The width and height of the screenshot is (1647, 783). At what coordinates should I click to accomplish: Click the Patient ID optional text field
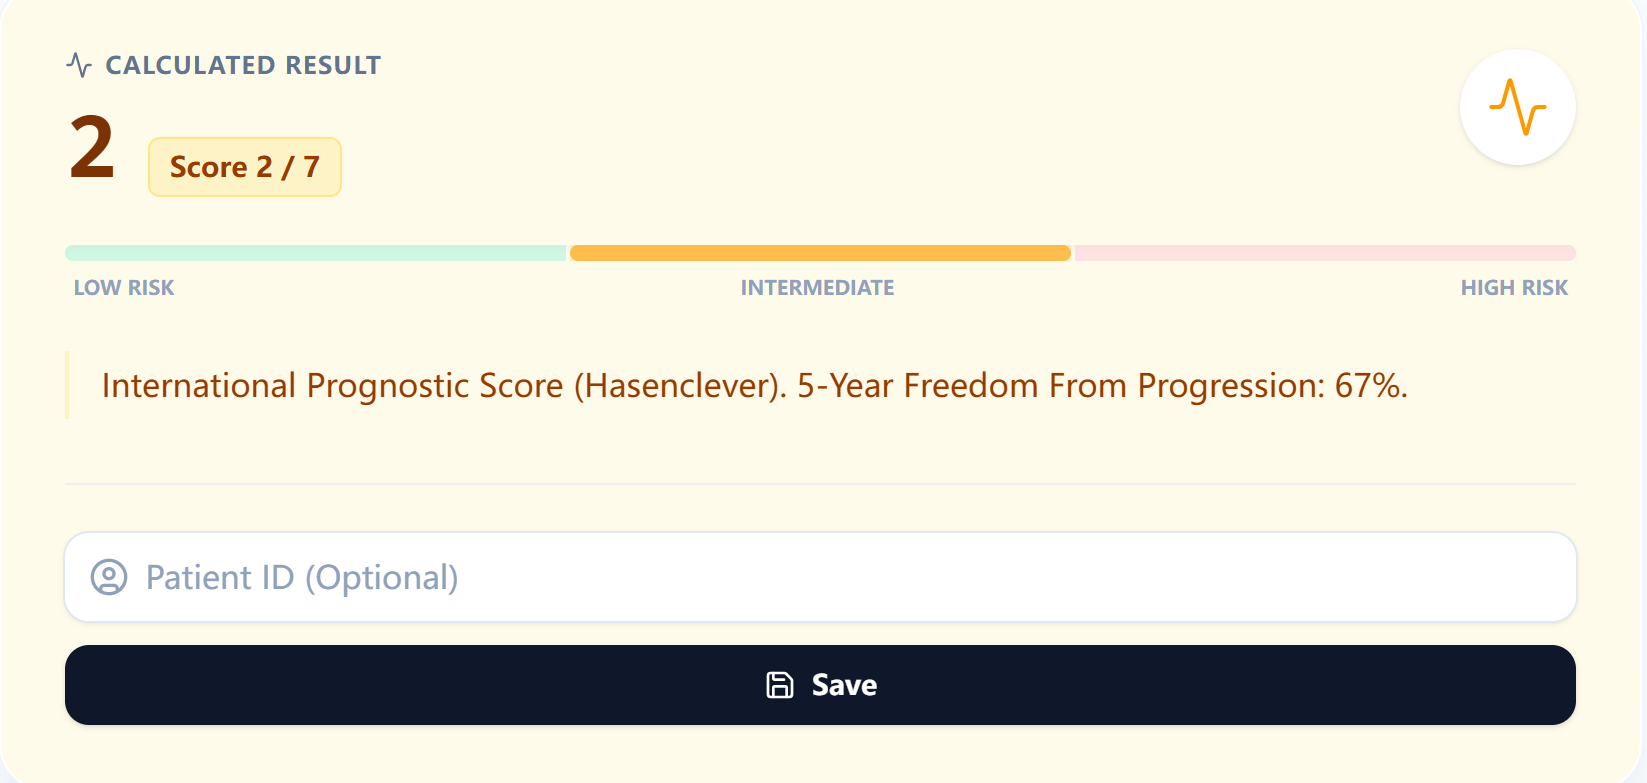pyautogui.click(x=819, y=577)
